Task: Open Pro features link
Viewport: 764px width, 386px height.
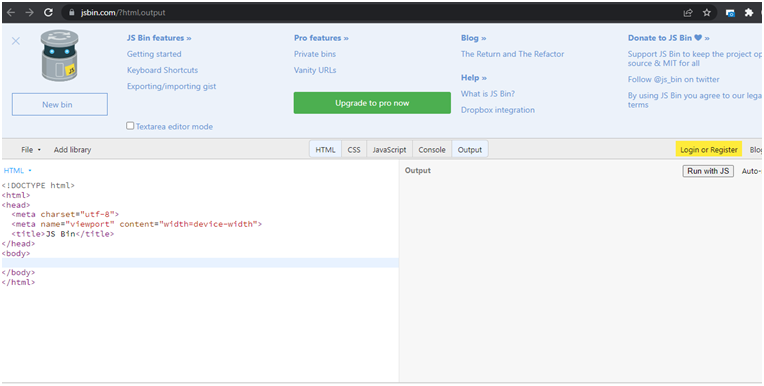Action: [x=322, y=38]
